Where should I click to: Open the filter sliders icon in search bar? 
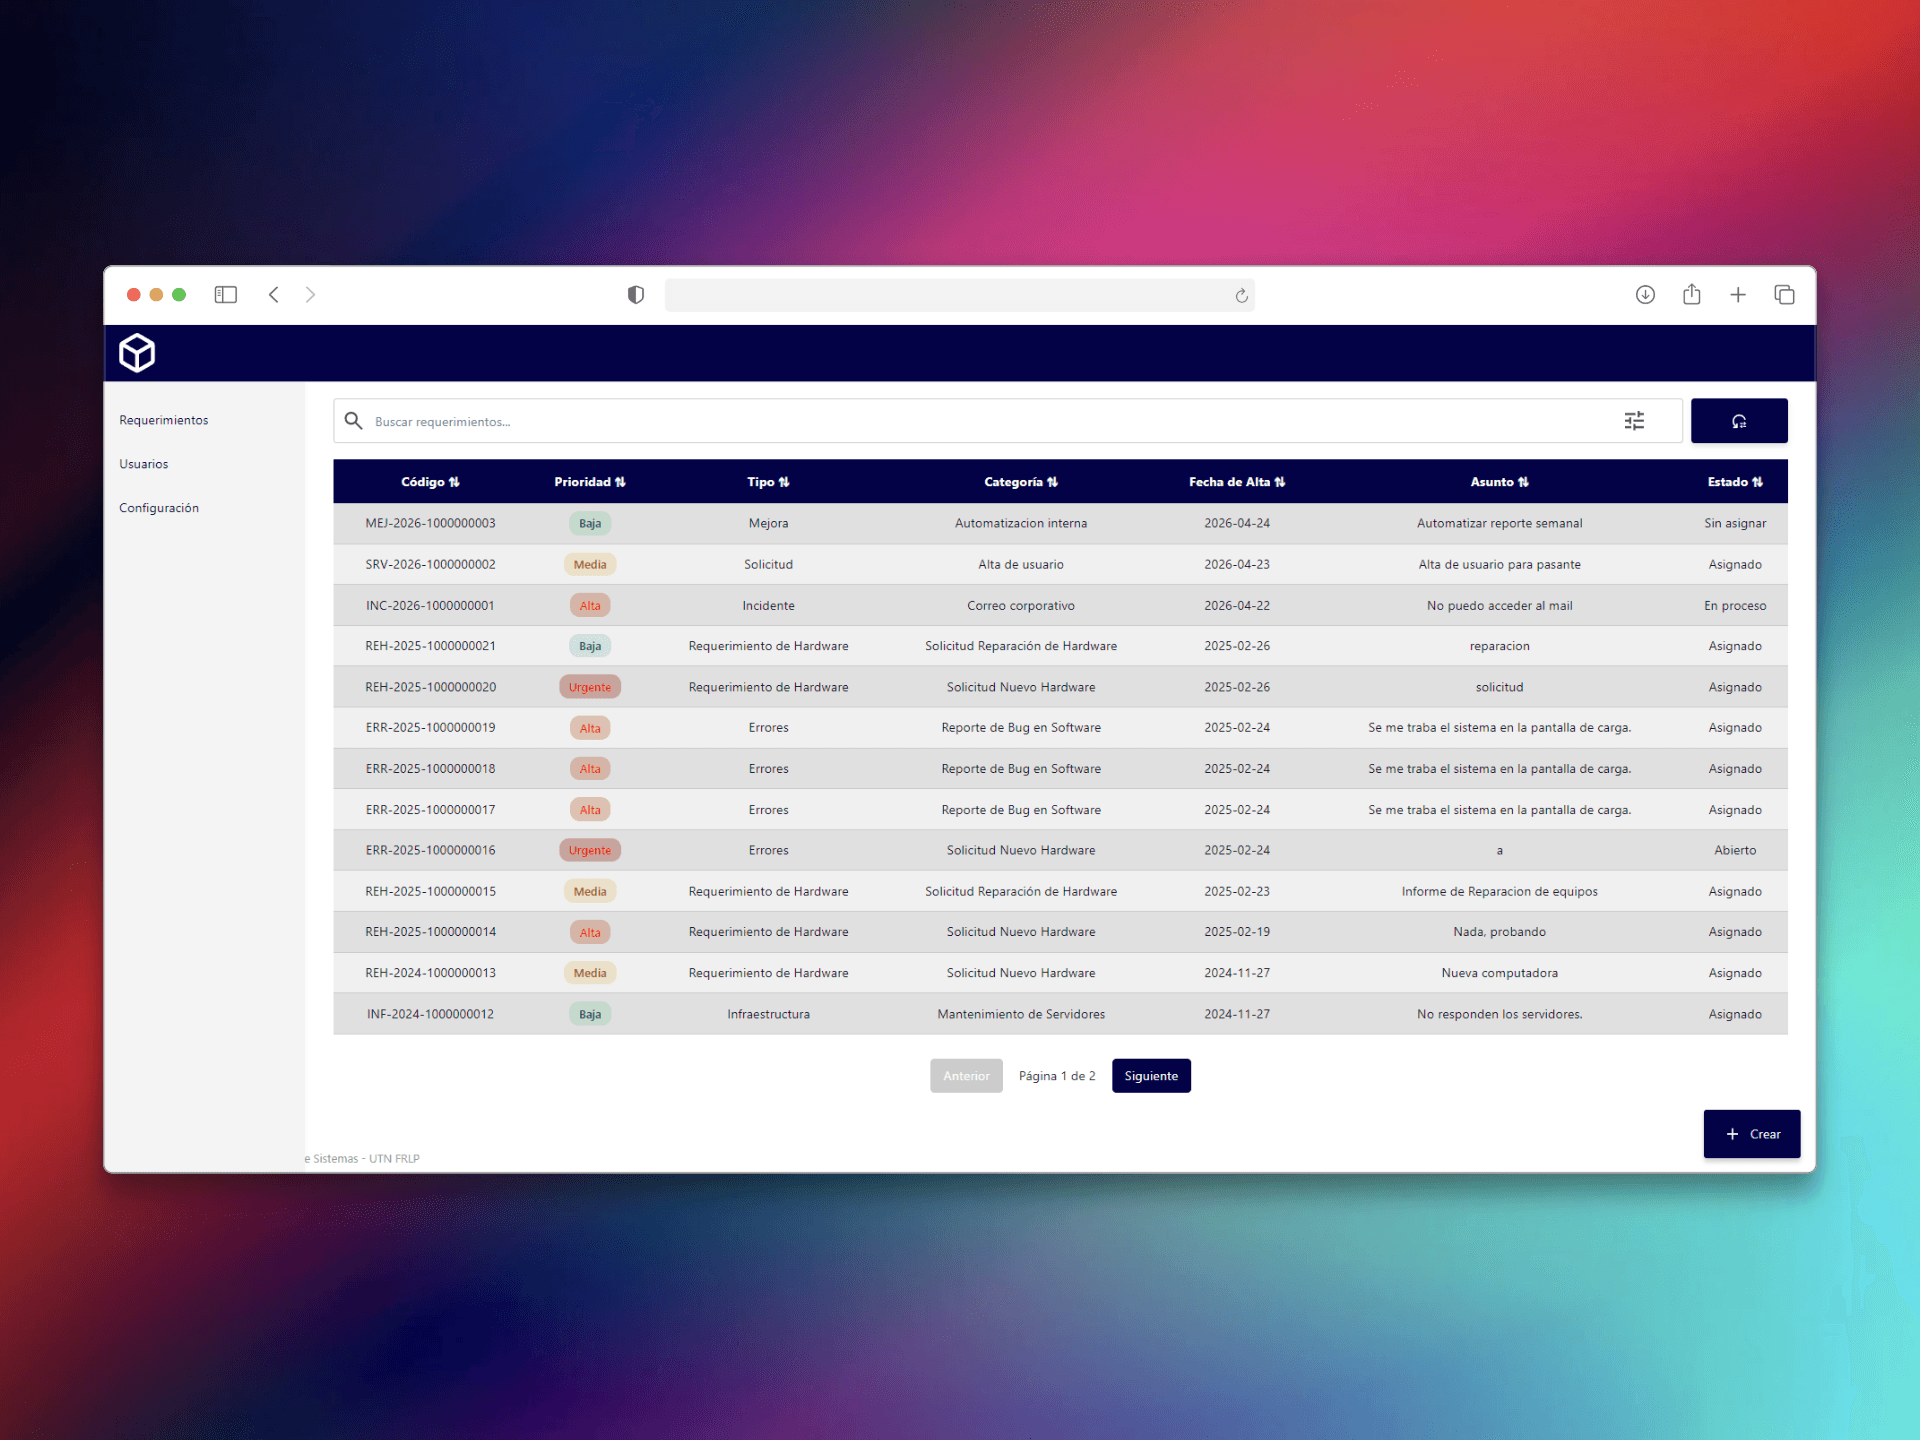tap(1634, 421)
